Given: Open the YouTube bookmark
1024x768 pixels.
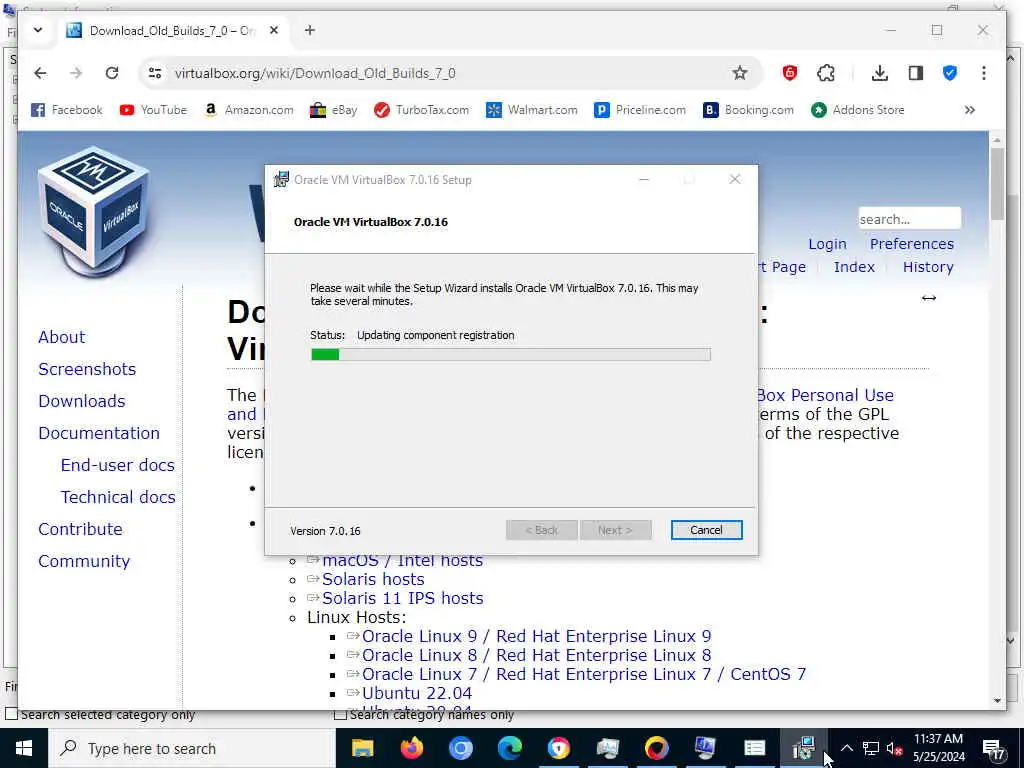Looking at the screenshot, I should [153, 110].
